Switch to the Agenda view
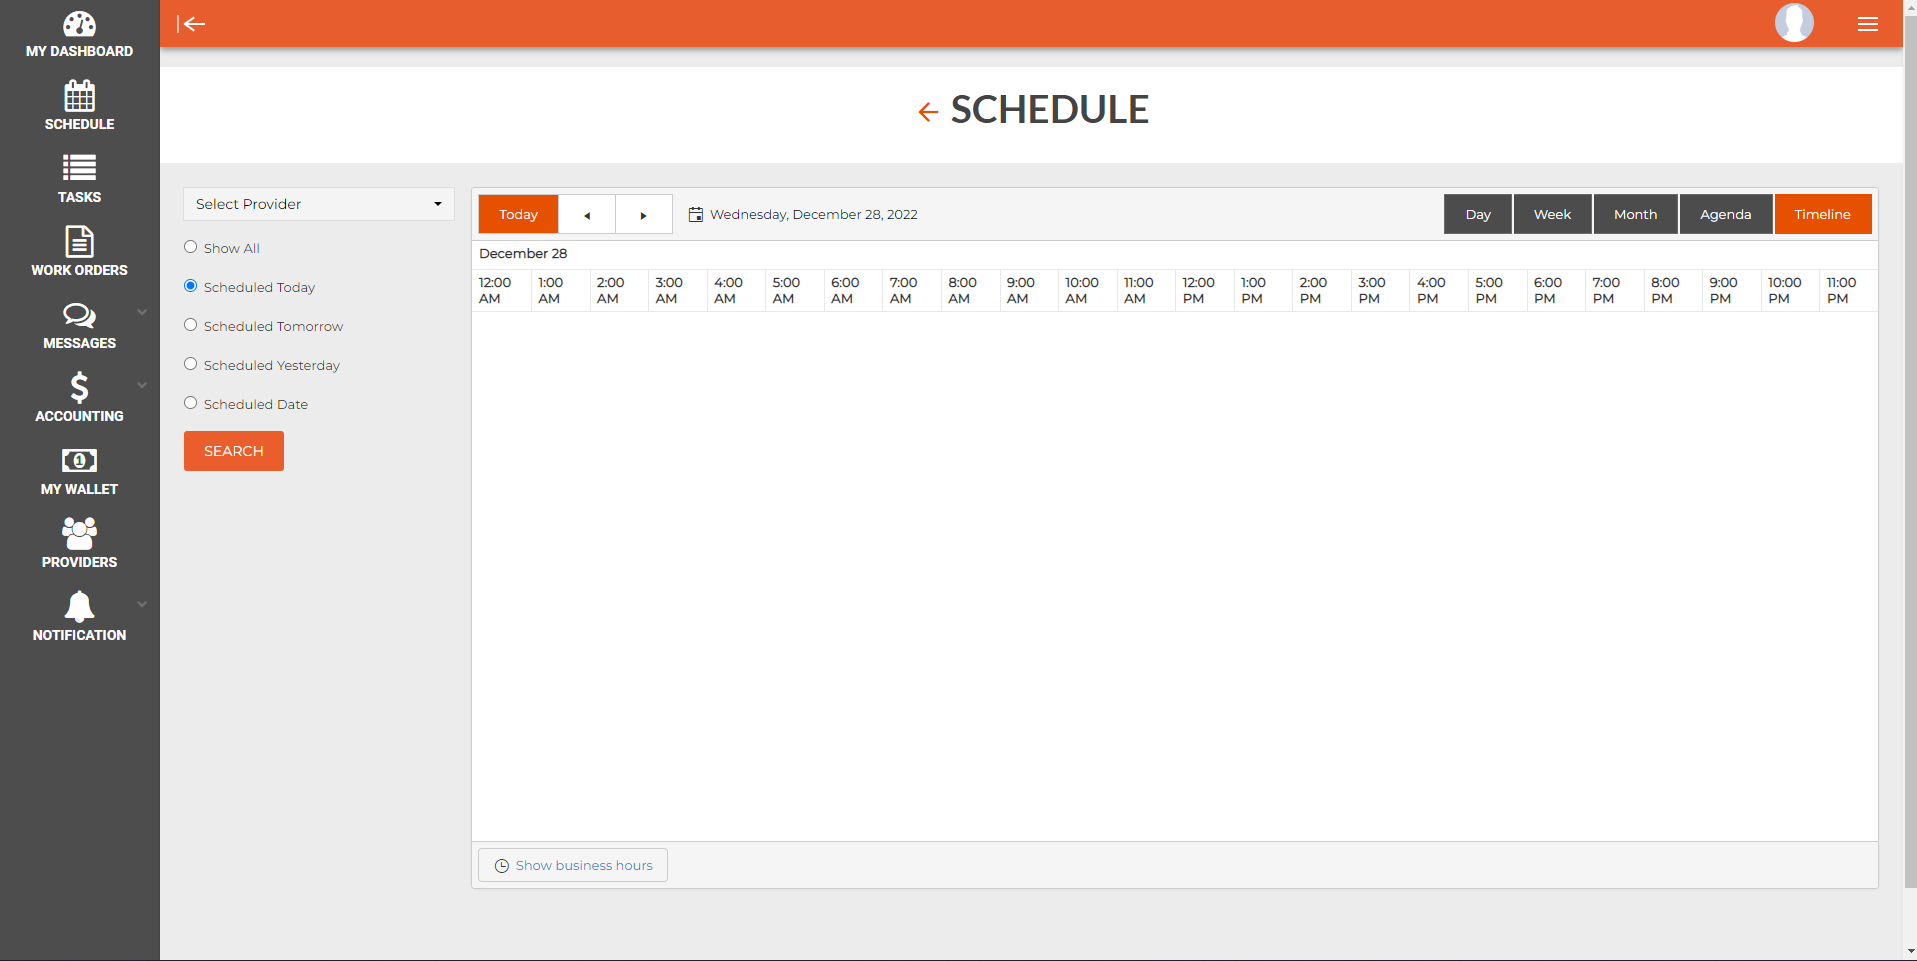 point(1725,215)
